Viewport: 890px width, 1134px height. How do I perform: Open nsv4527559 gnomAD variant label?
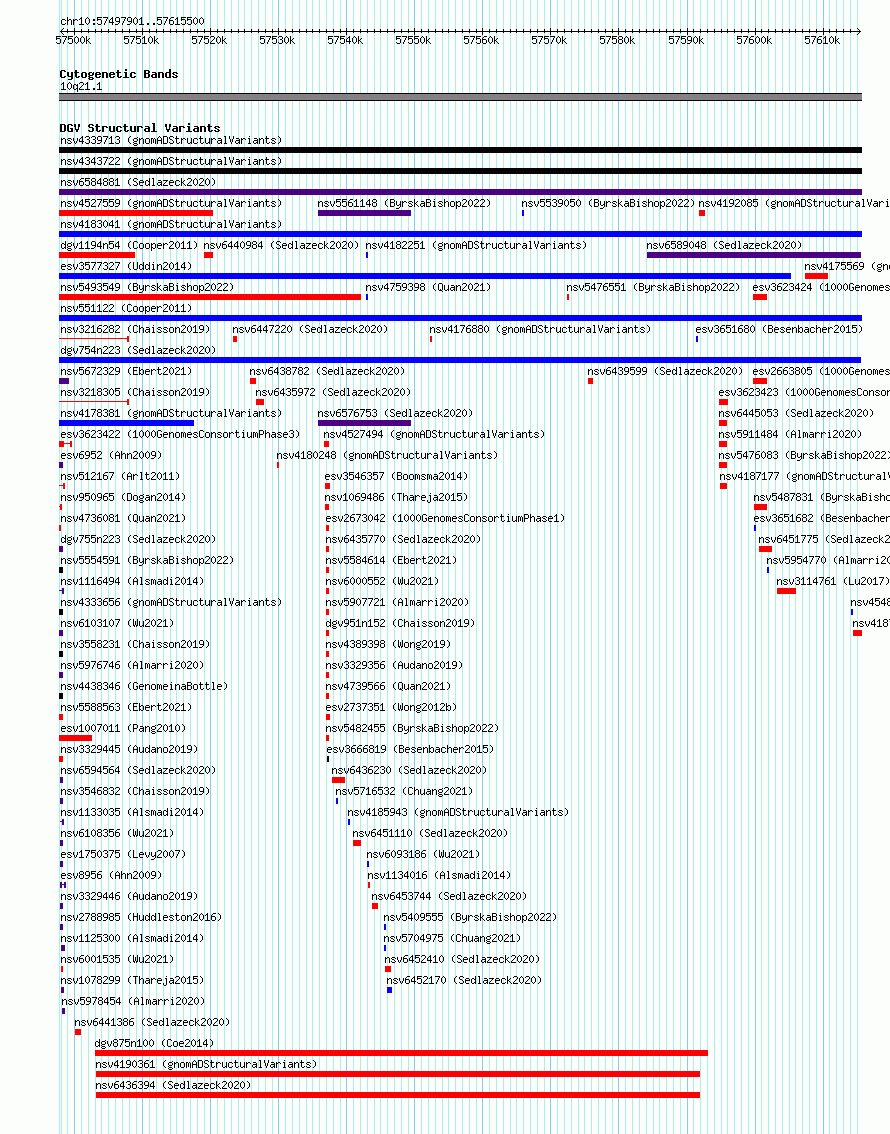click(171, 203)
